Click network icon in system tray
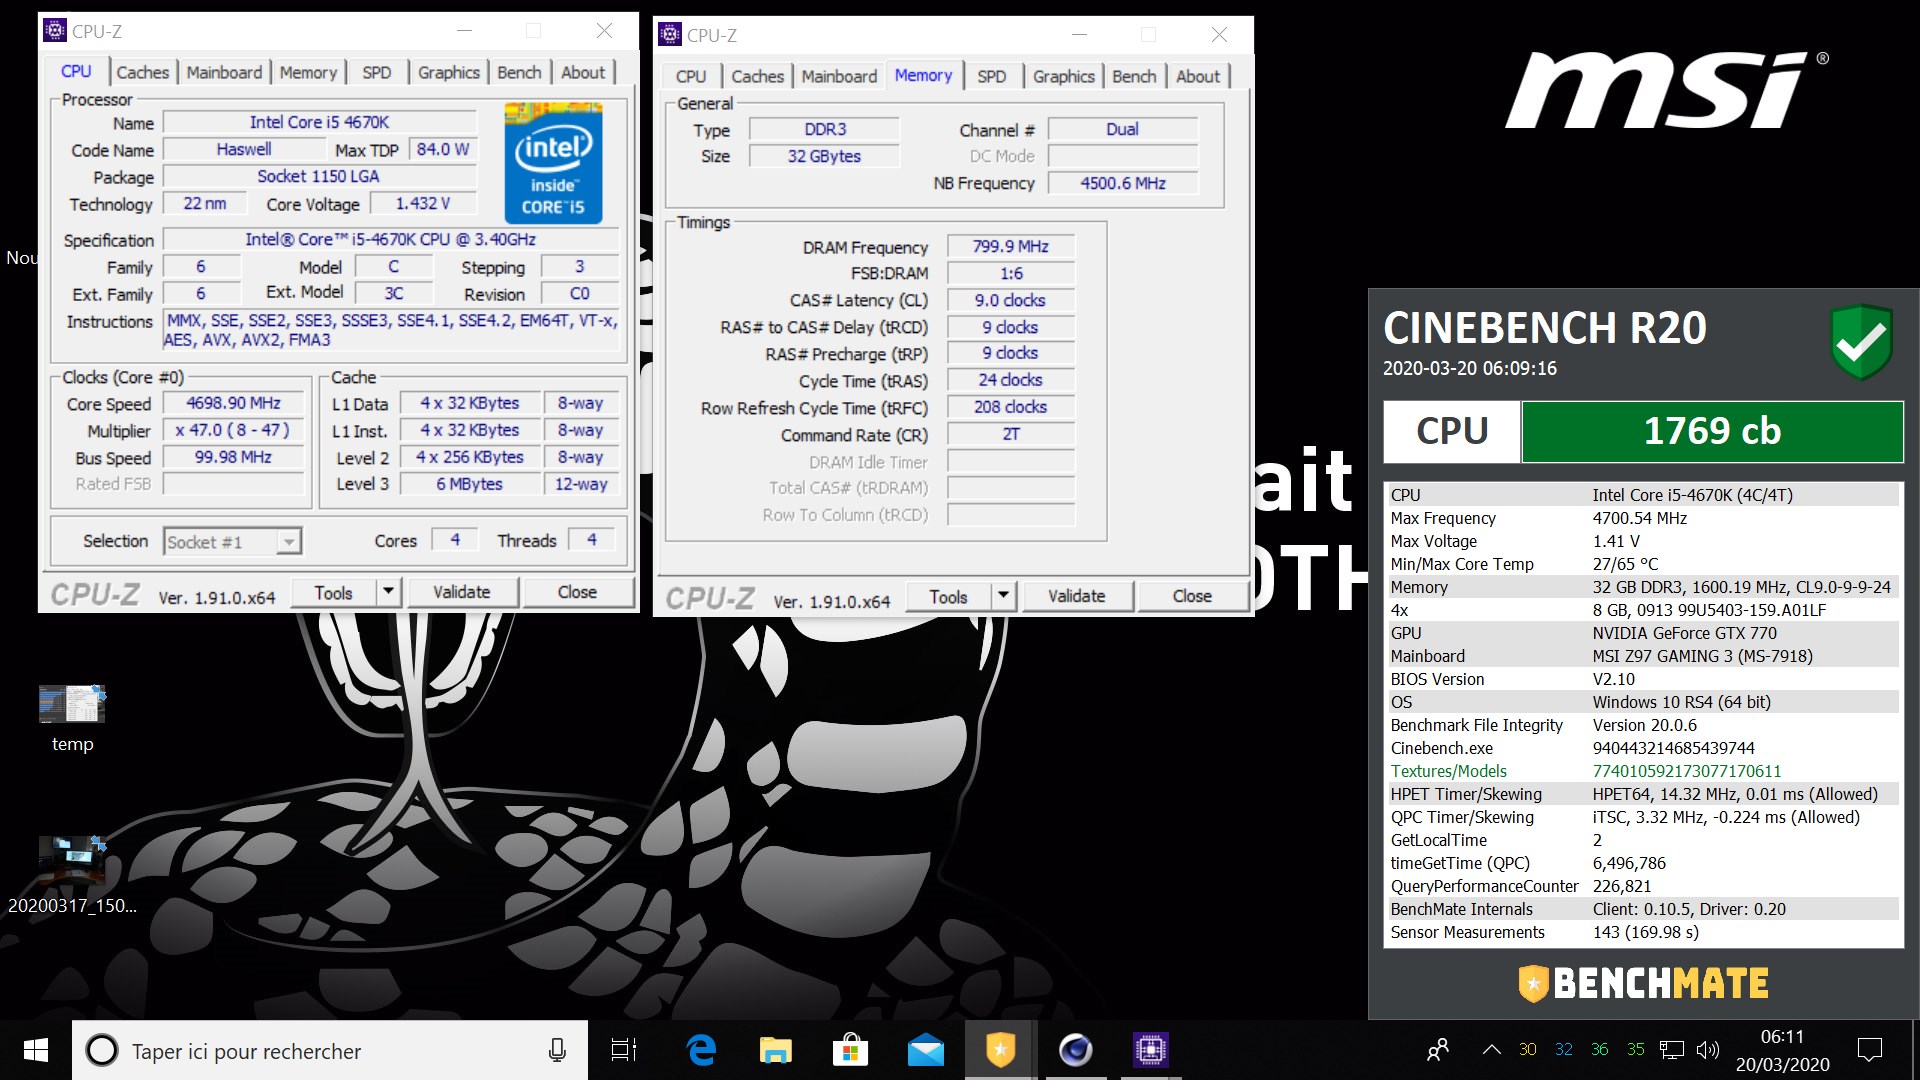The image size is (1920, 1080). (x=1671, y=1050)
